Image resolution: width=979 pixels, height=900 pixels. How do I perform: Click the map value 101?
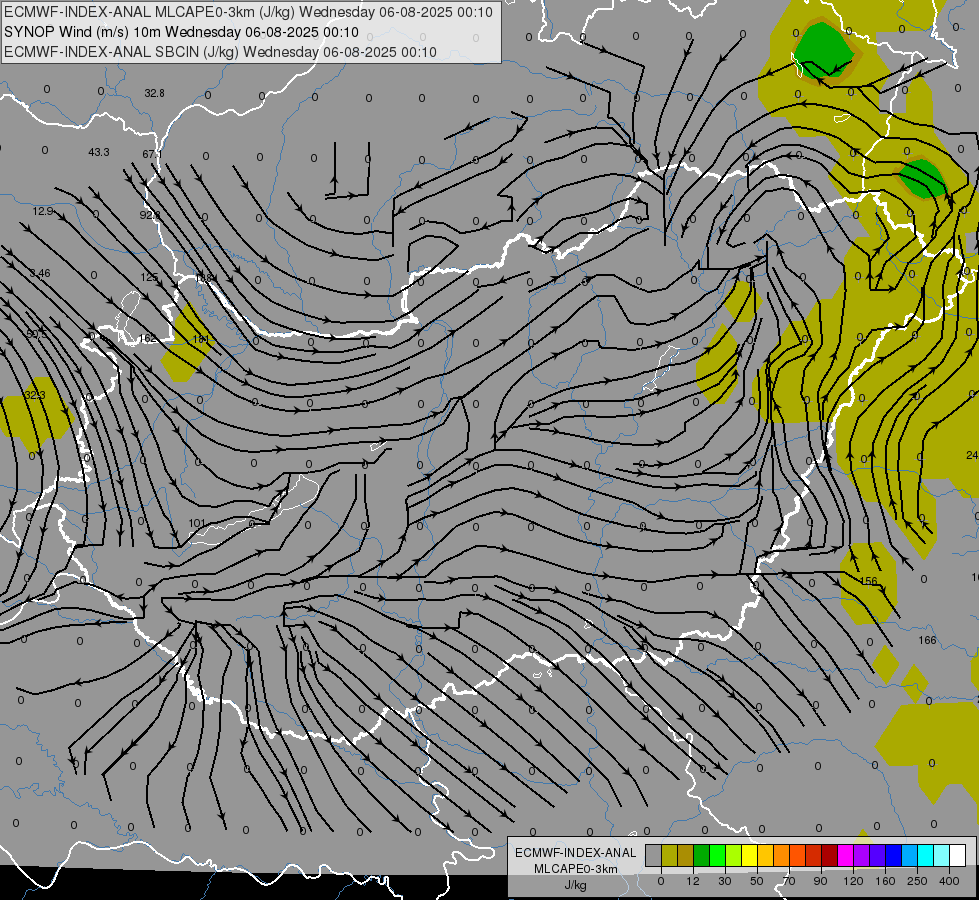point(197,523)
